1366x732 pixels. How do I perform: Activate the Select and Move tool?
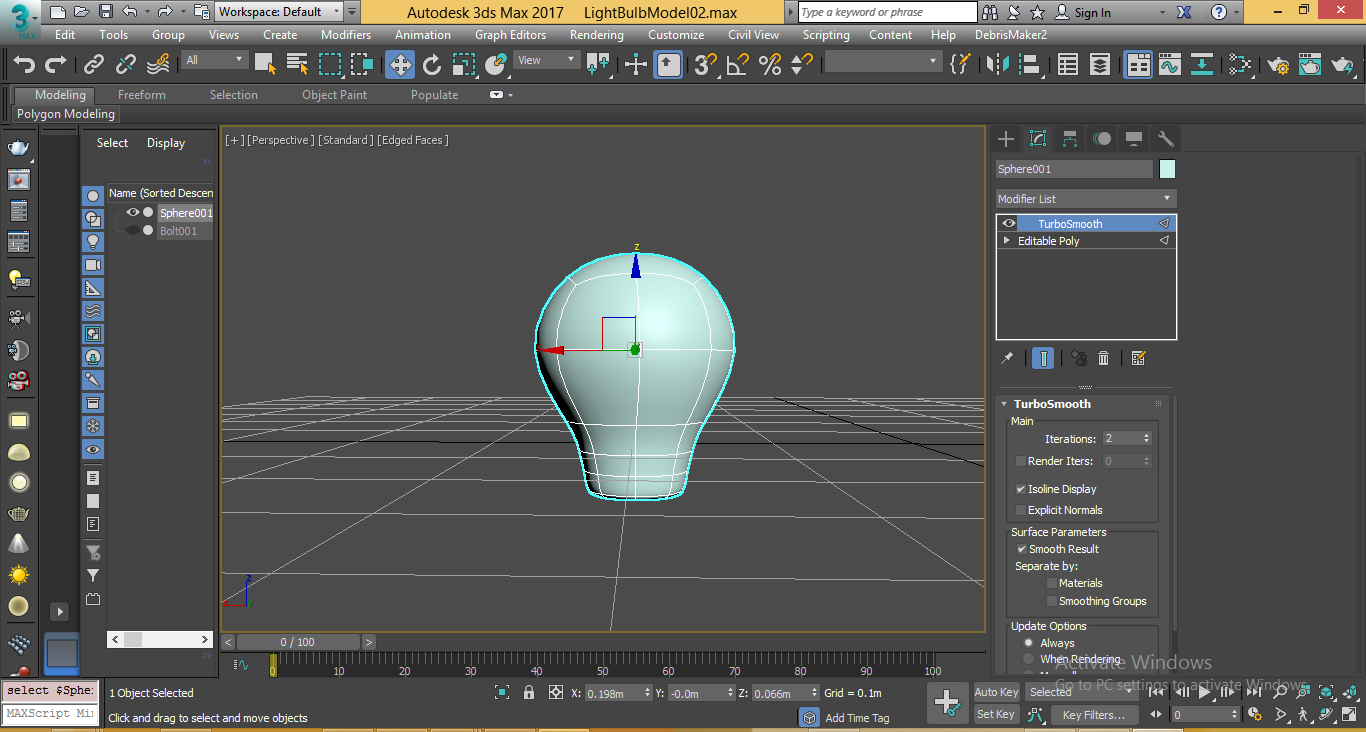[x=400, y=64]
